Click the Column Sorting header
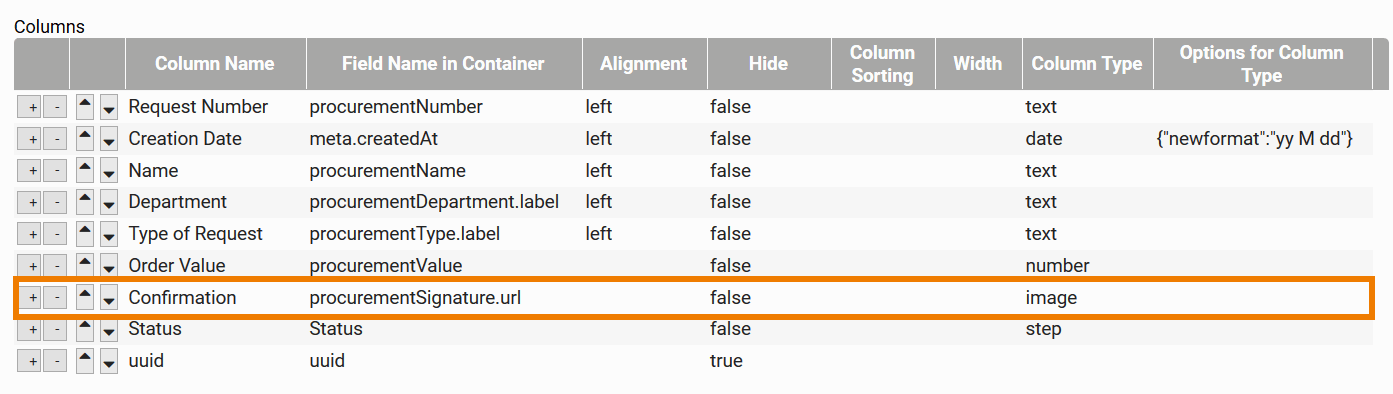The height and width of the screenshot is (394, 1393). (882, 64)
